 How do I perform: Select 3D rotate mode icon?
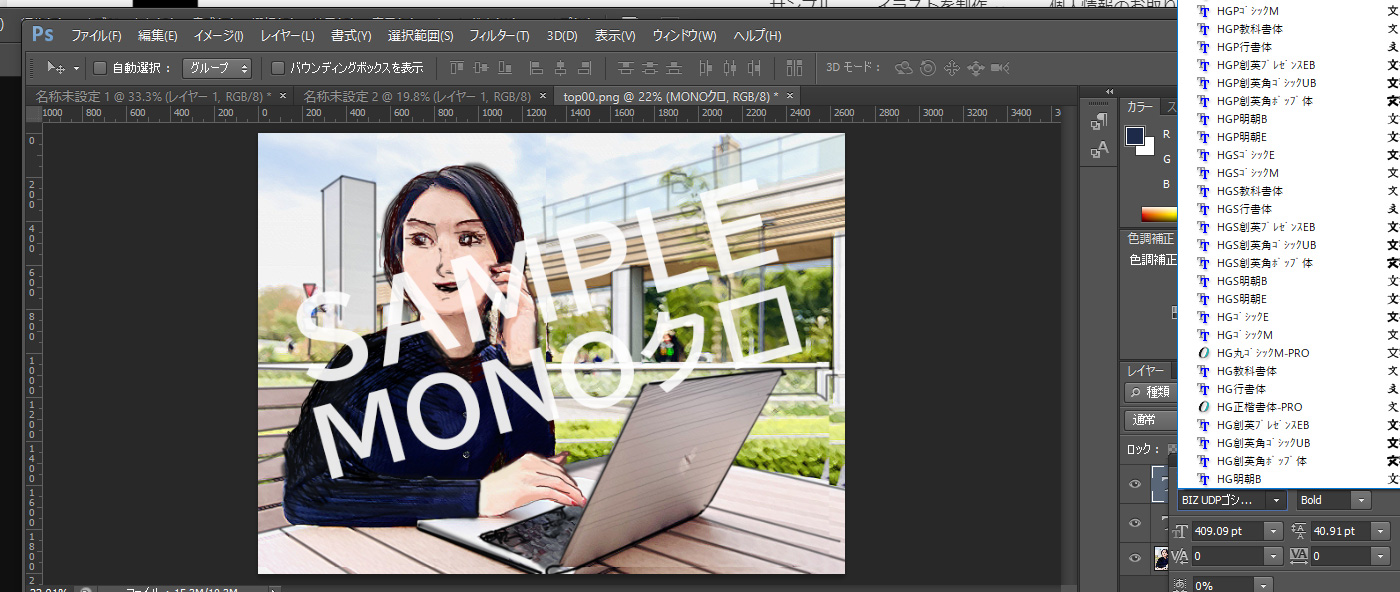904,68
